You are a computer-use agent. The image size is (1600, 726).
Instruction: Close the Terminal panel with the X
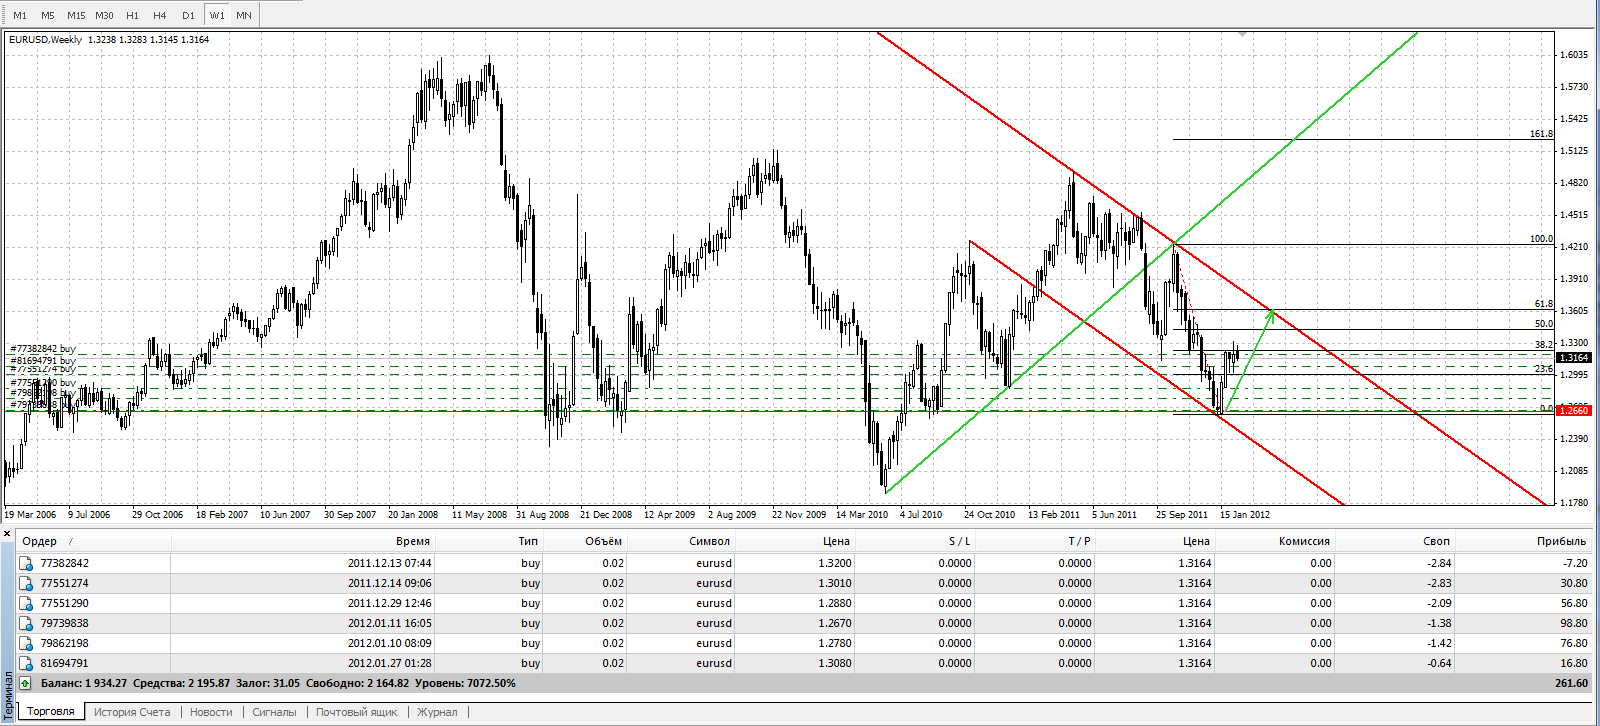pos(7,534)
